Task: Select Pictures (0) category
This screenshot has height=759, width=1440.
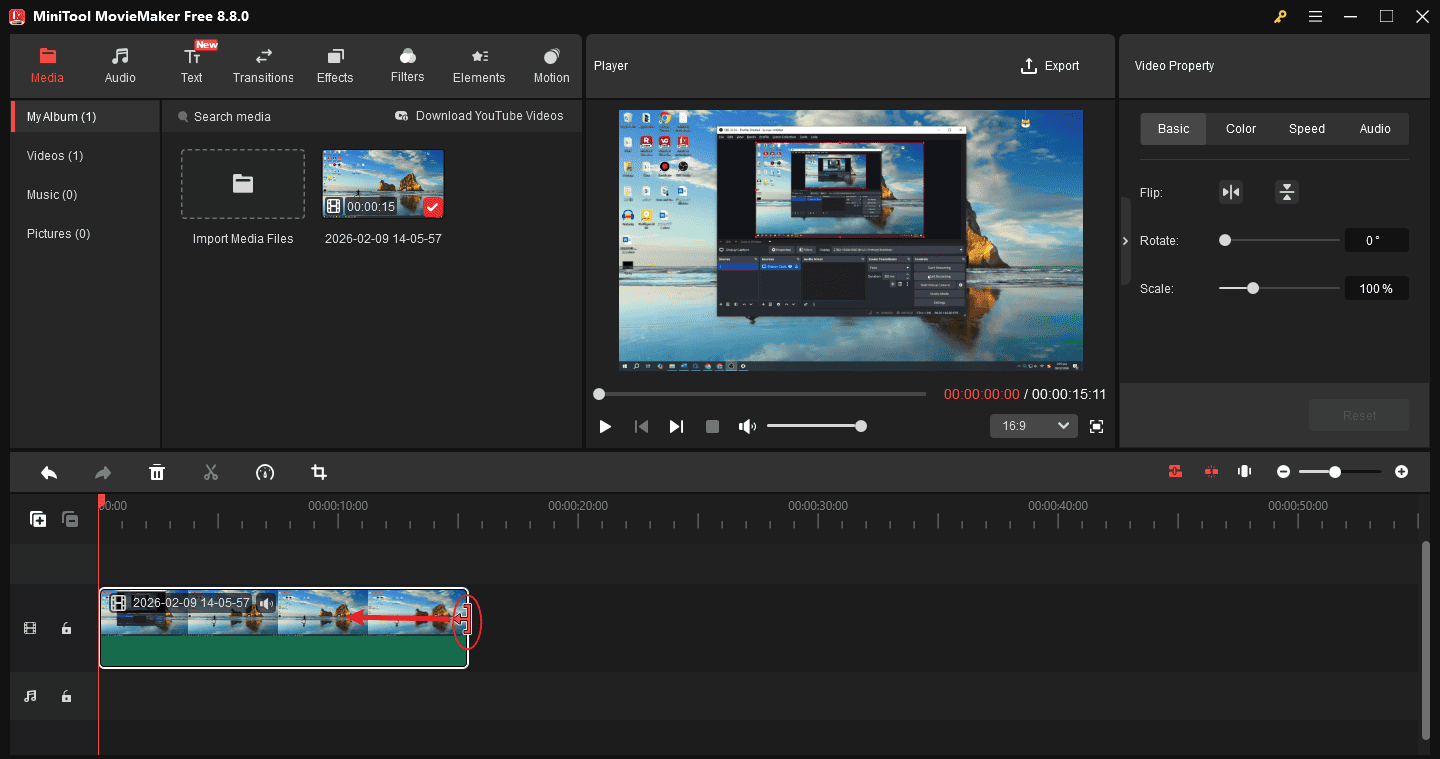Action: (x=85, y=234)
